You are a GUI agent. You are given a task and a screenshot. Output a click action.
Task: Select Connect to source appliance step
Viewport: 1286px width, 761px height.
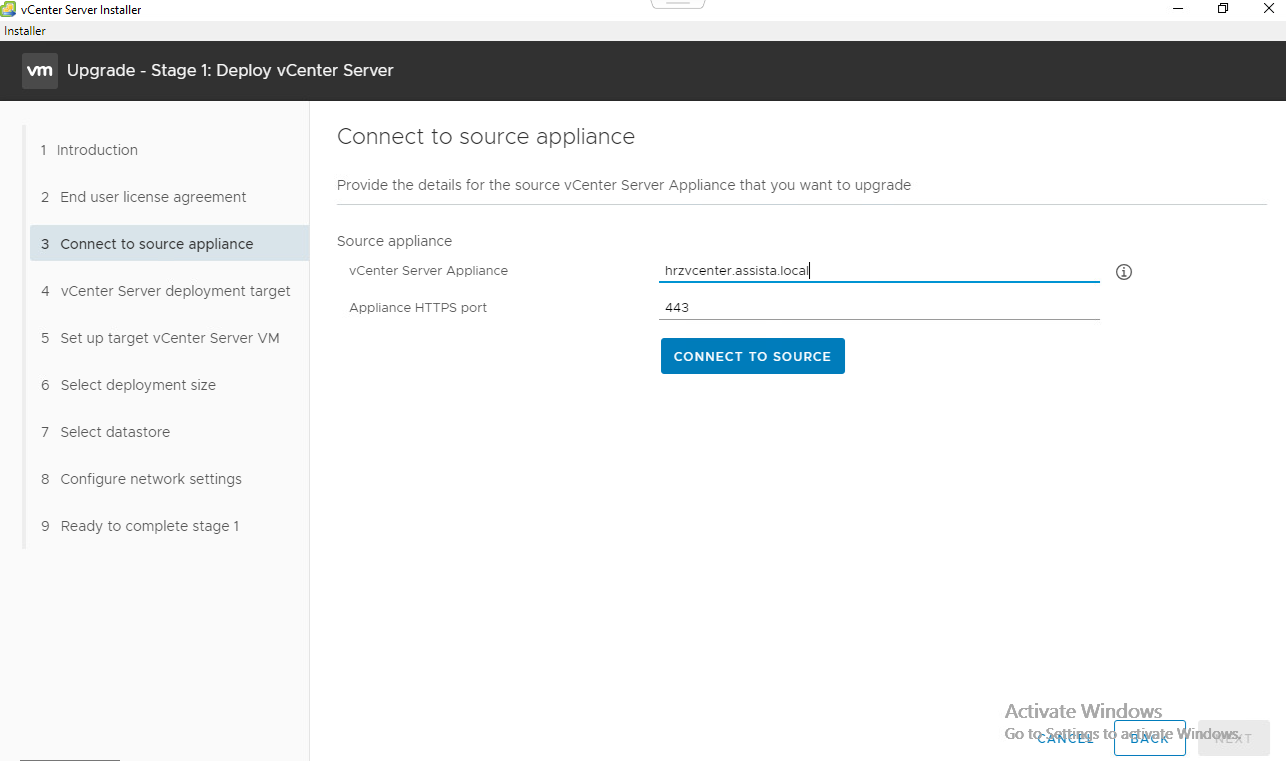pyautogui.click(x=169, y=244)
